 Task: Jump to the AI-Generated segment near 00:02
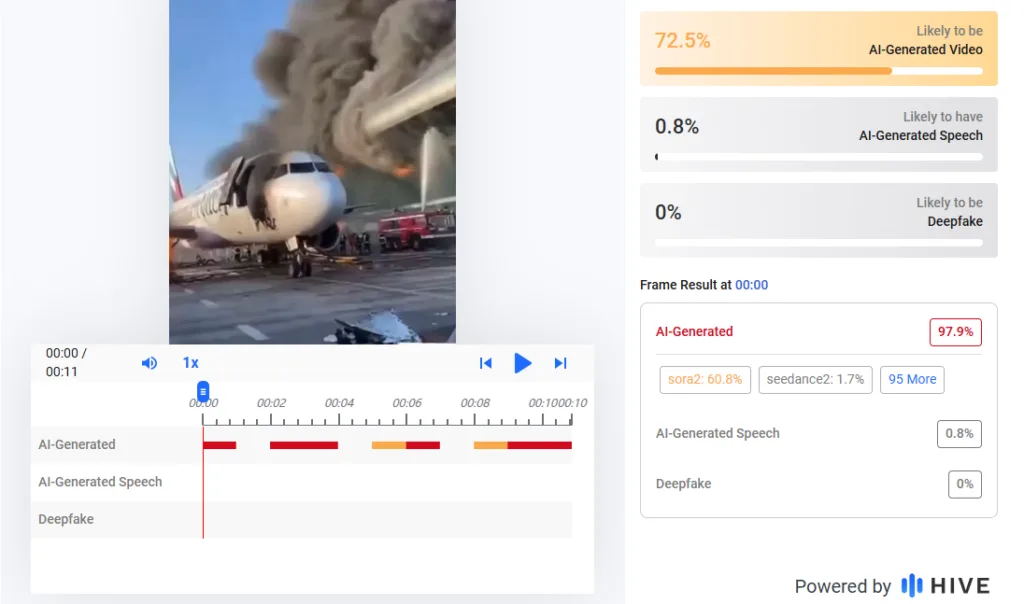[304, 445]
